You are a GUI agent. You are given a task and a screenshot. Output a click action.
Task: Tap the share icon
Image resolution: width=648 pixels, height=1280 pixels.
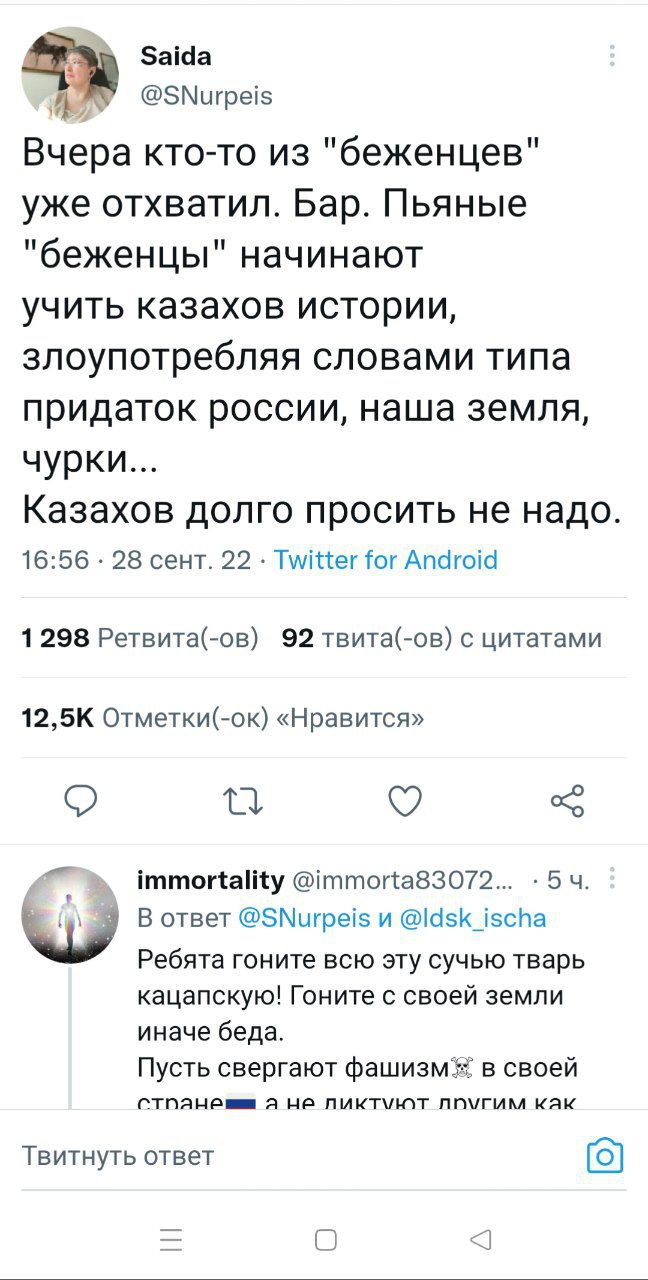pos(566,799)
